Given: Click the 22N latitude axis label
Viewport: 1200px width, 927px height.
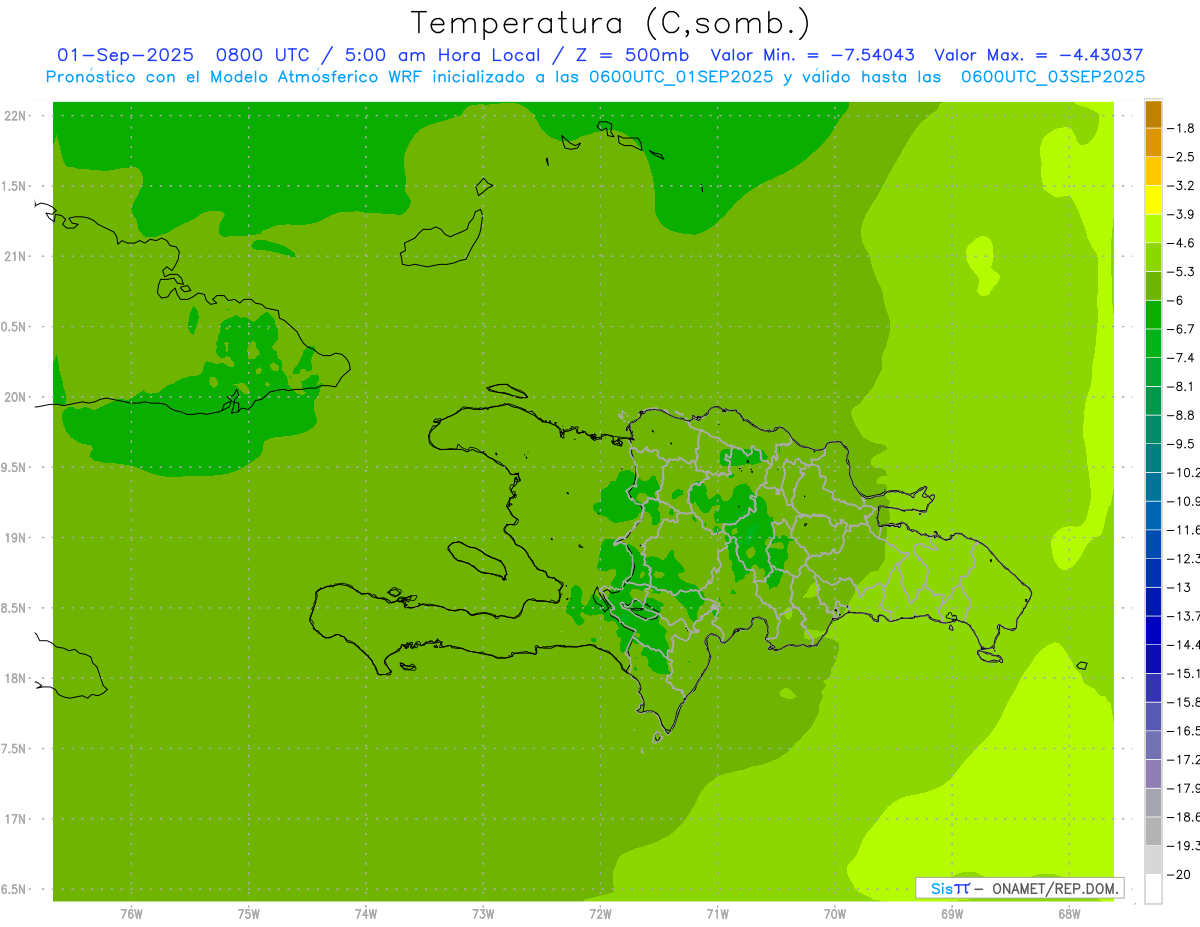Looking at the screenshot, I should (x=15, y=116).
